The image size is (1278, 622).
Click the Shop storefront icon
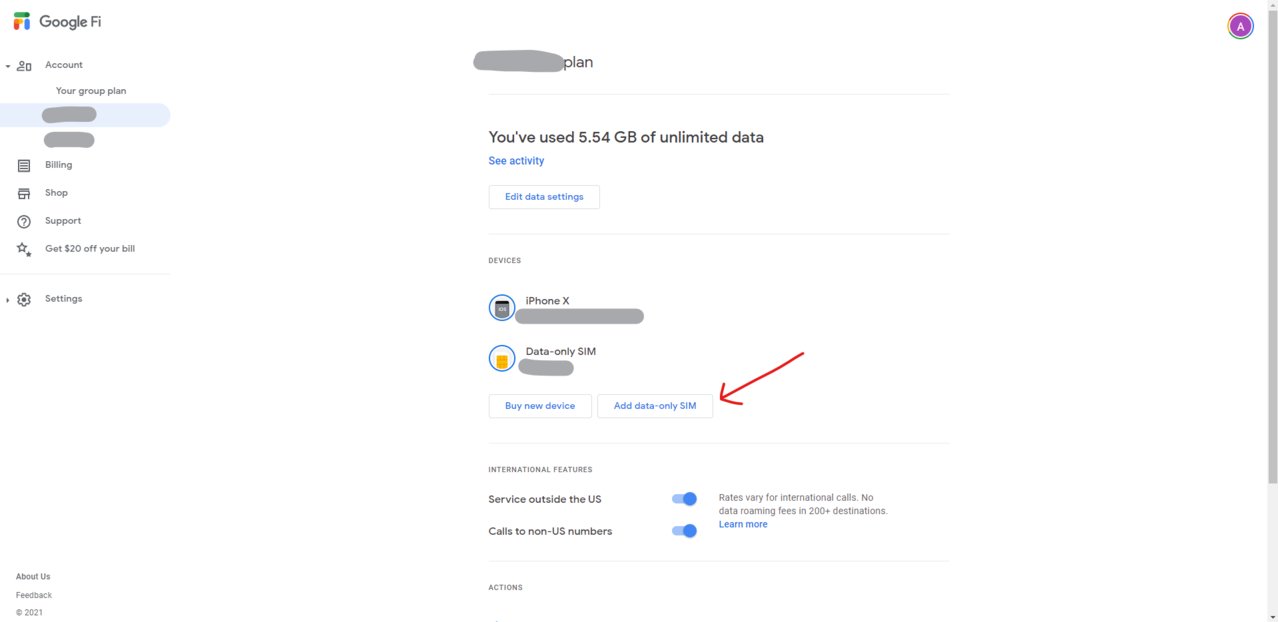coord(24,194)
